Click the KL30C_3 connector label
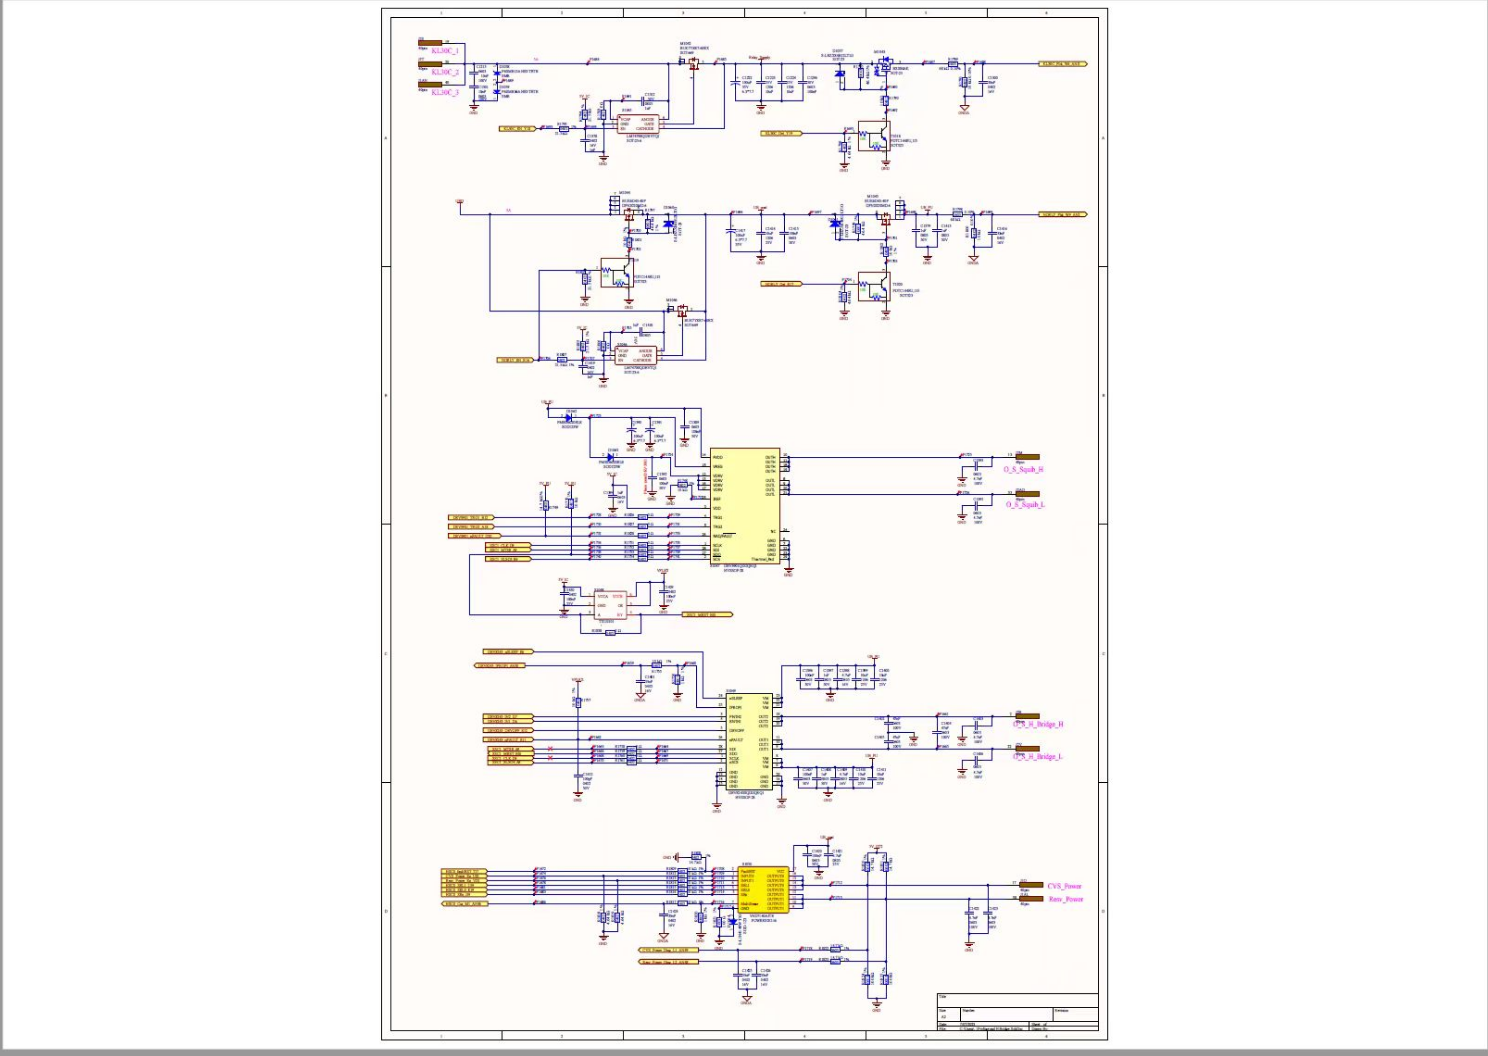Image resolution: width=1488 pixels, height=1056 pixels. pyautogui.click(x=445, y=93)
